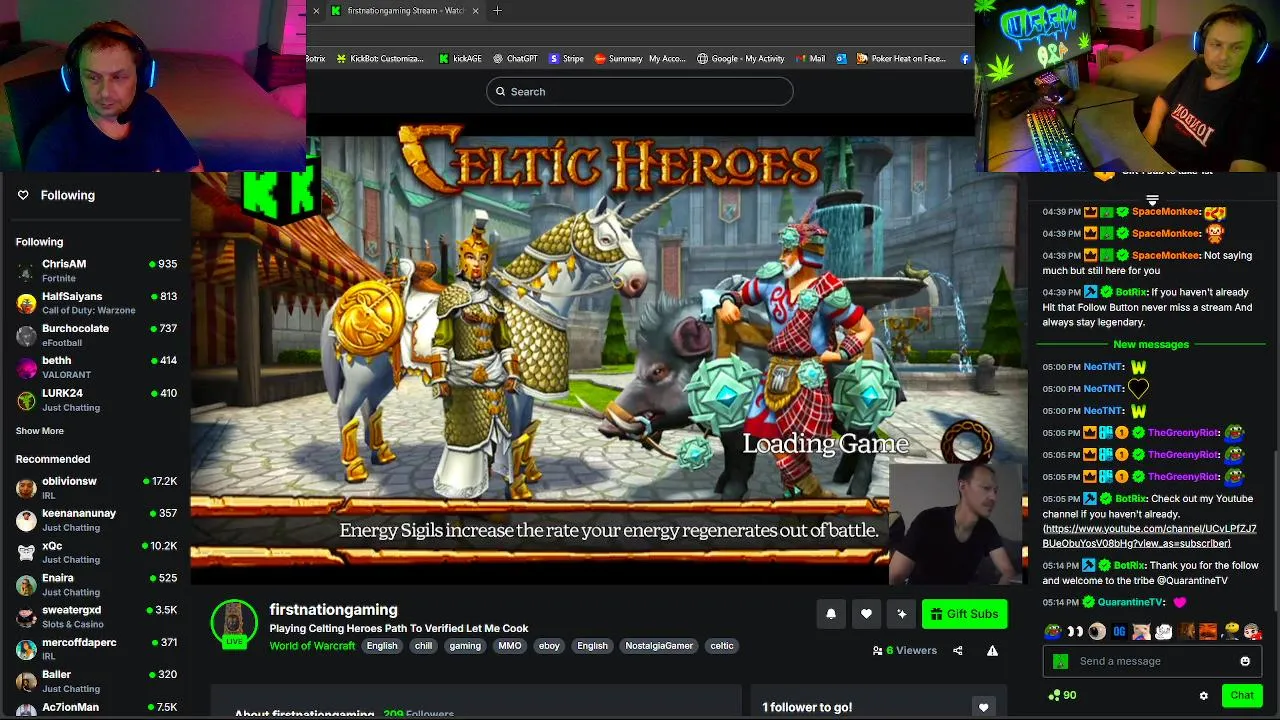
Task: Click the celtic tag
Action: (x=722, y=646)
